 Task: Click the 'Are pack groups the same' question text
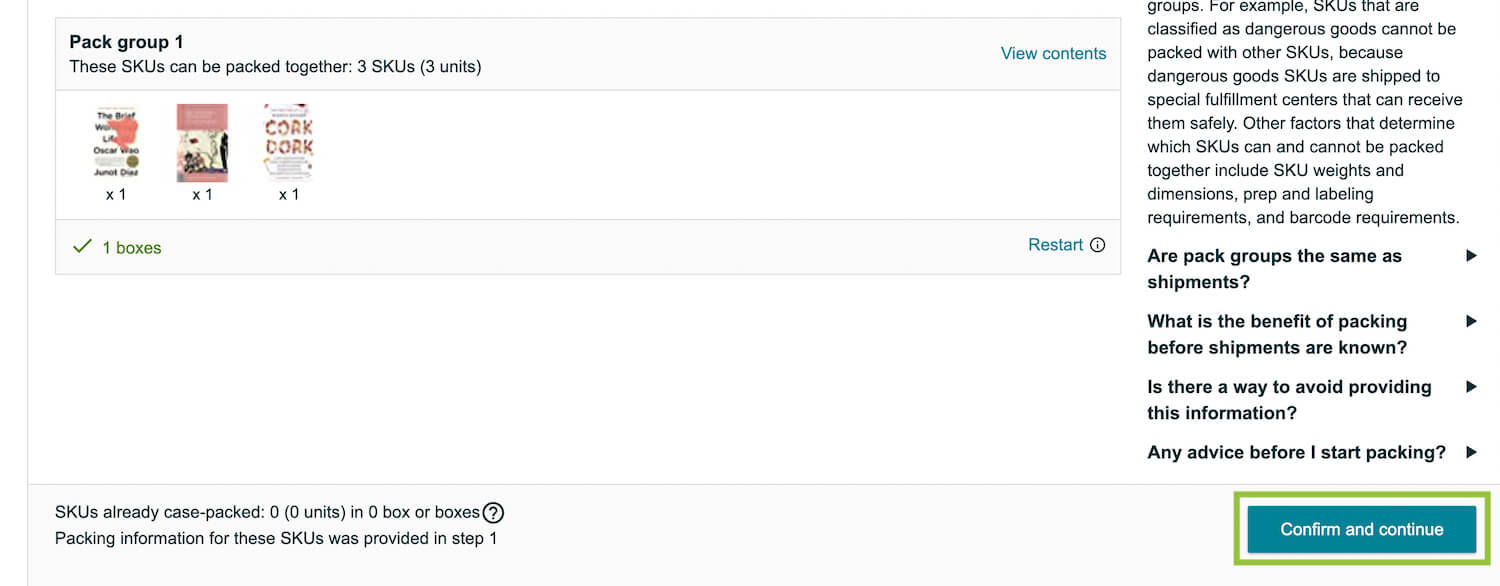[x=1274, y=269]
